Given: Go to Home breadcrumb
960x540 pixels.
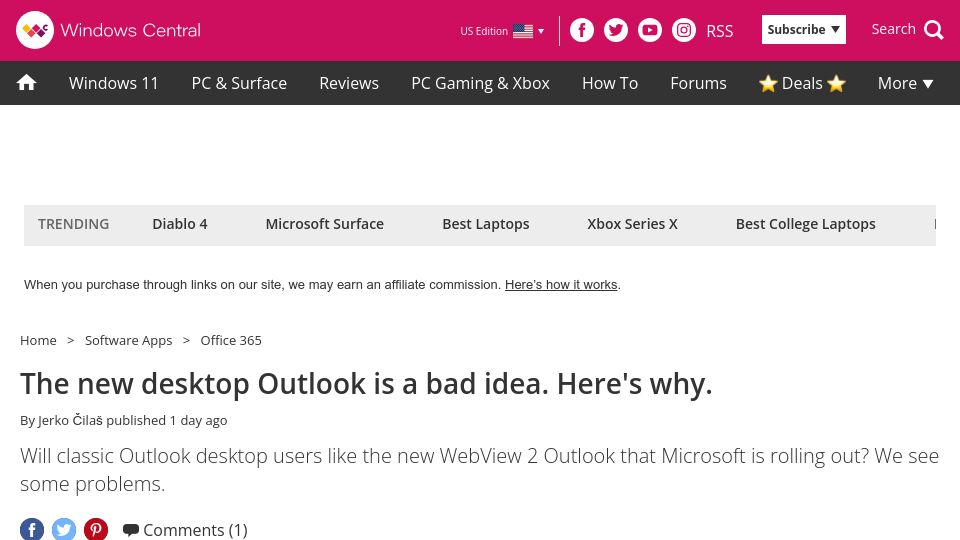Looking at the screenshot, I should [x=38, y=340].
